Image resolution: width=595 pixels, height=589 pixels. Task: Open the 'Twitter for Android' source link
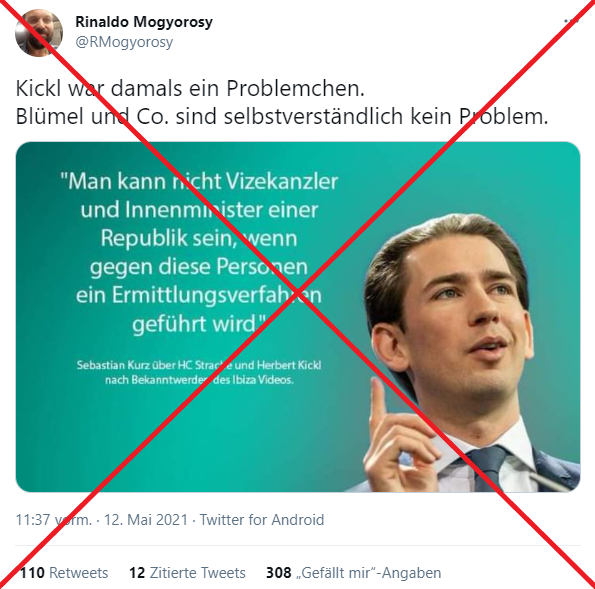coord(262,520)
